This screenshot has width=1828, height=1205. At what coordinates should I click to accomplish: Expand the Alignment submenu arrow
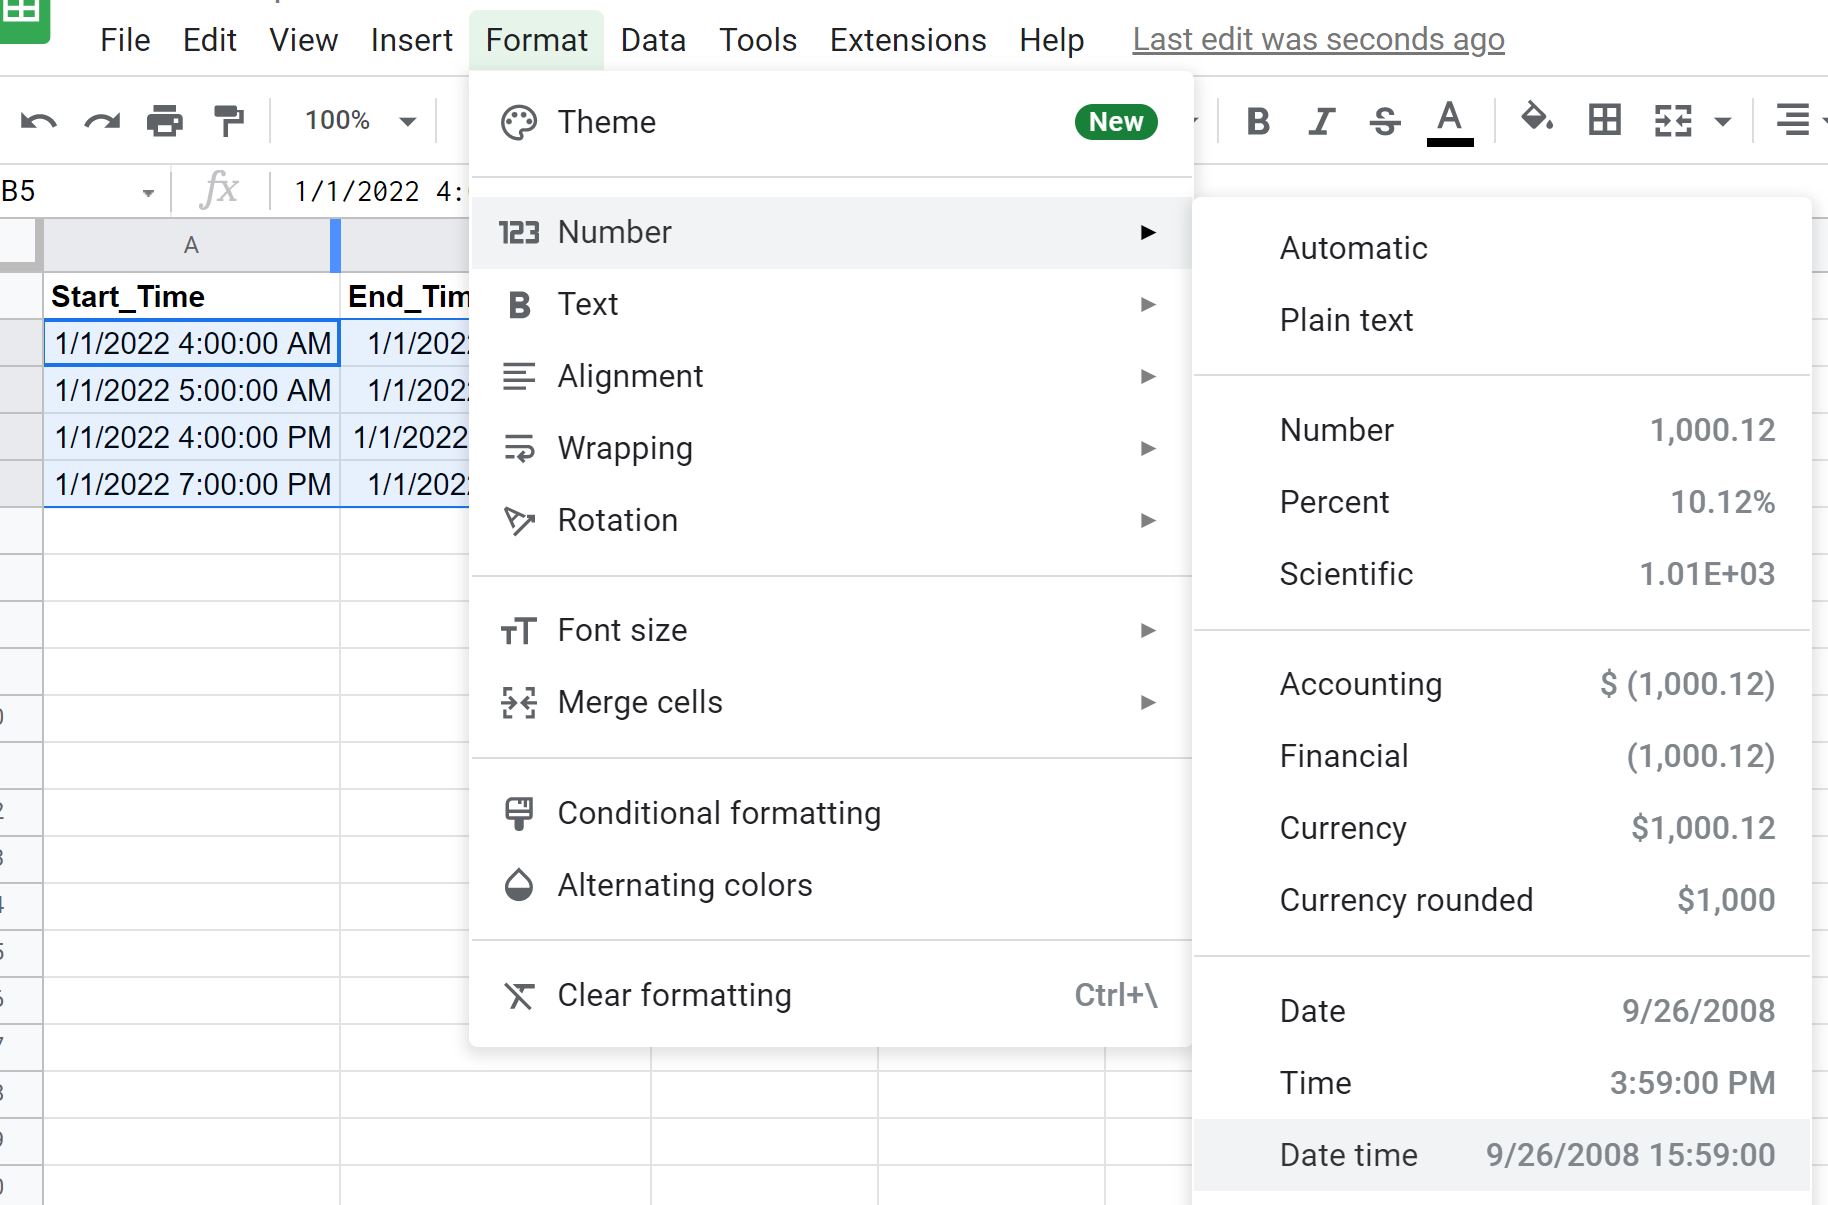[x=1148, y=376]
